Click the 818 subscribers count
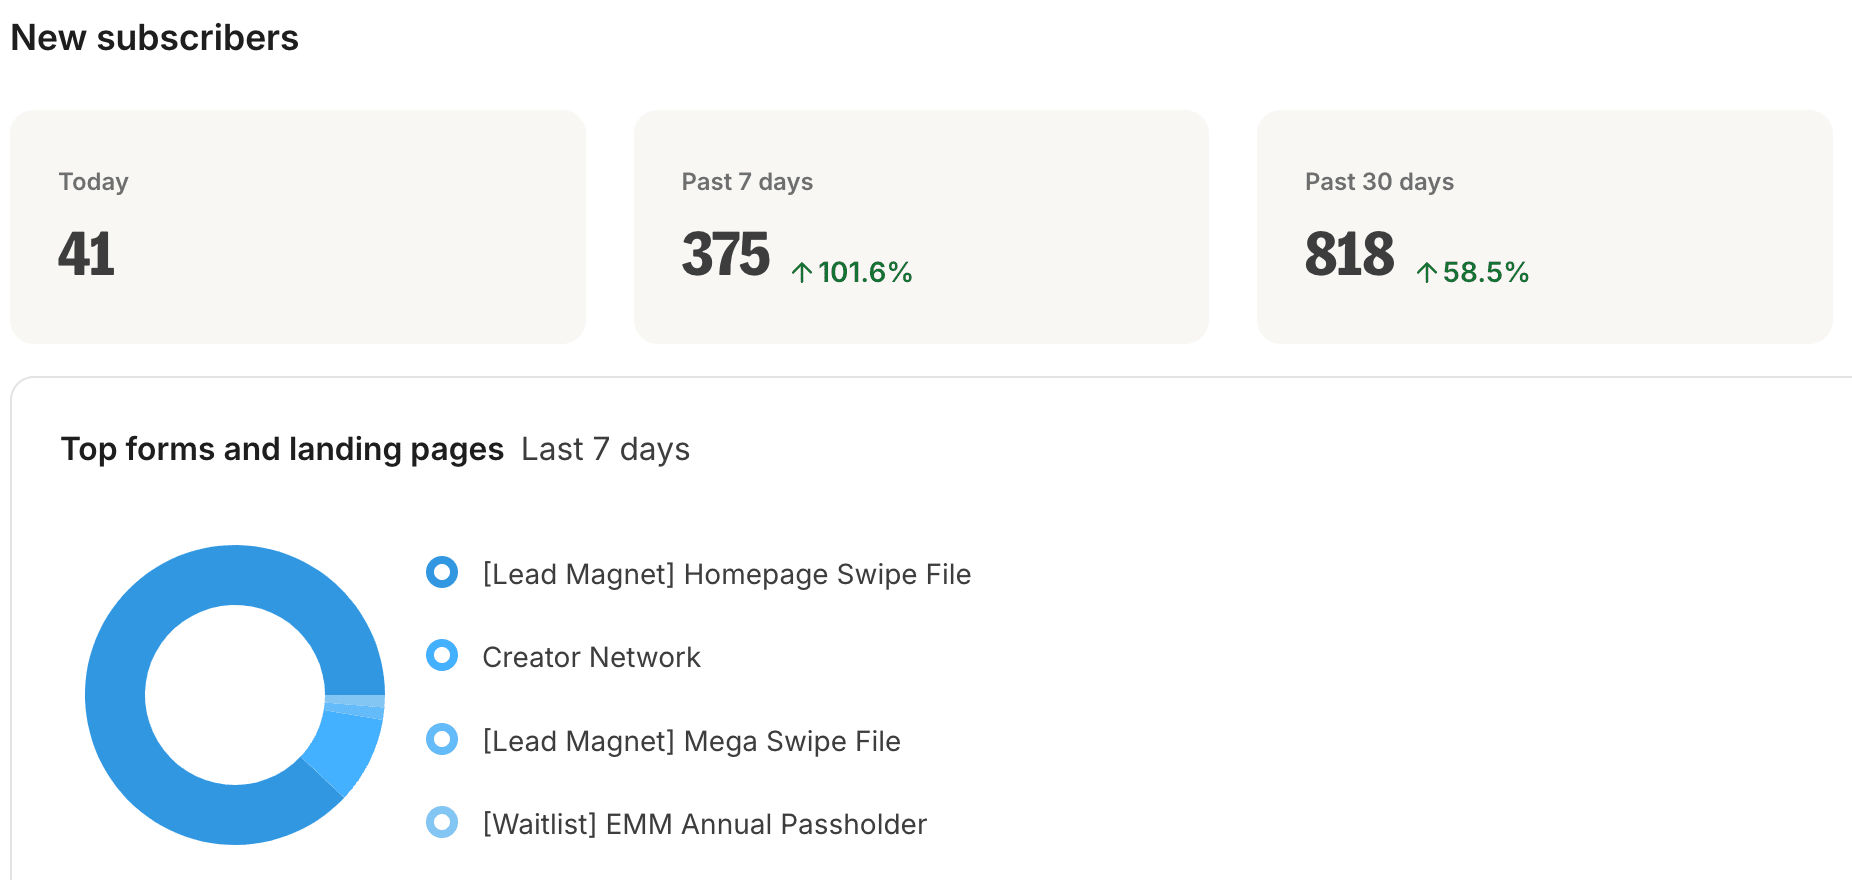 point(1350,254)
